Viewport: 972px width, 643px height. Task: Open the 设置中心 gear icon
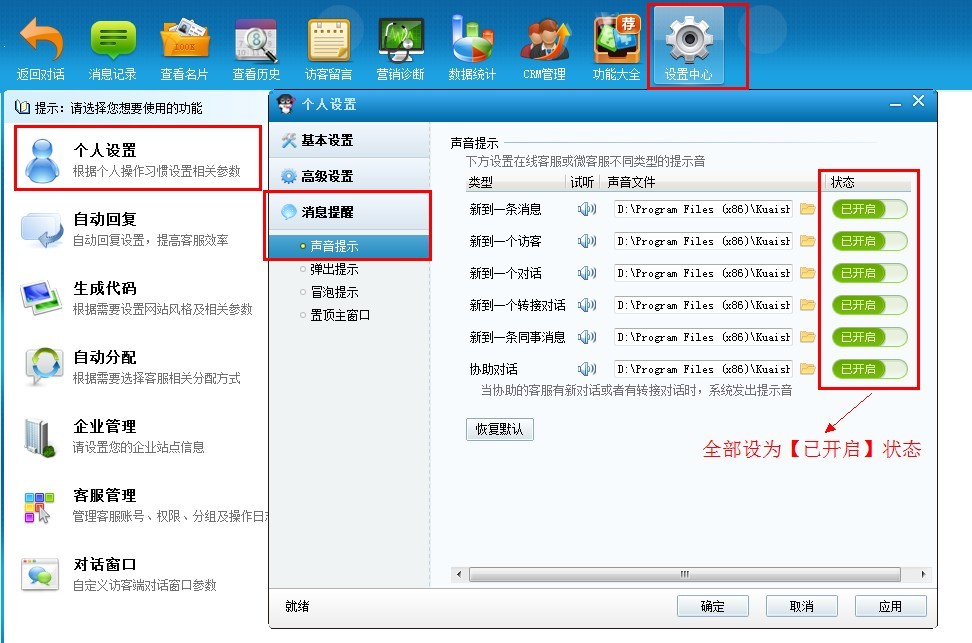tap(687, 42)
